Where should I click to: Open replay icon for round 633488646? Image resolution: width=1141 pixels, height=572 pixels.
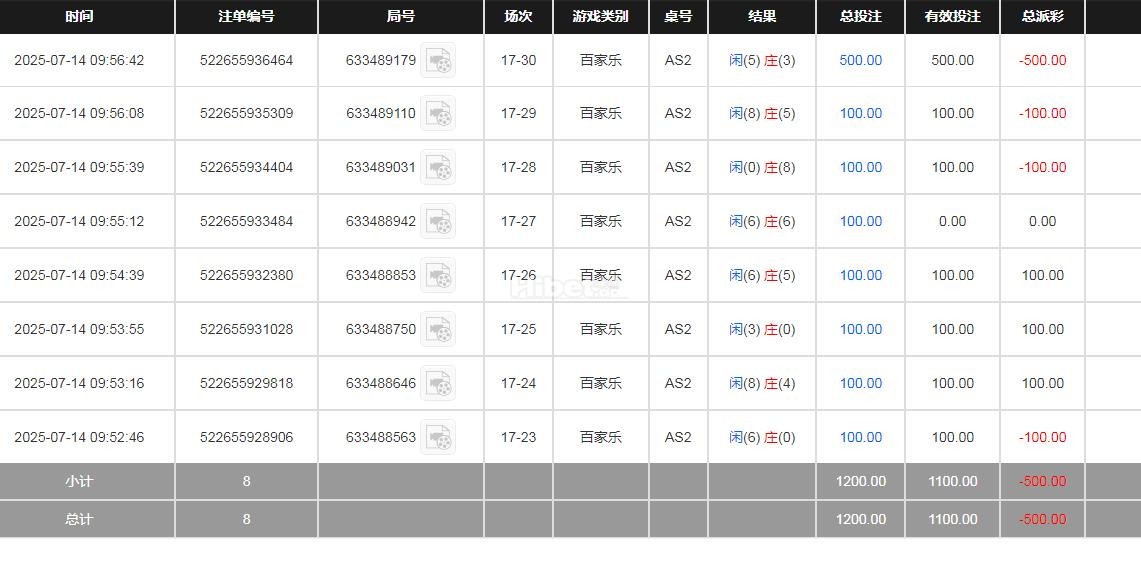[x=438, y=384]
